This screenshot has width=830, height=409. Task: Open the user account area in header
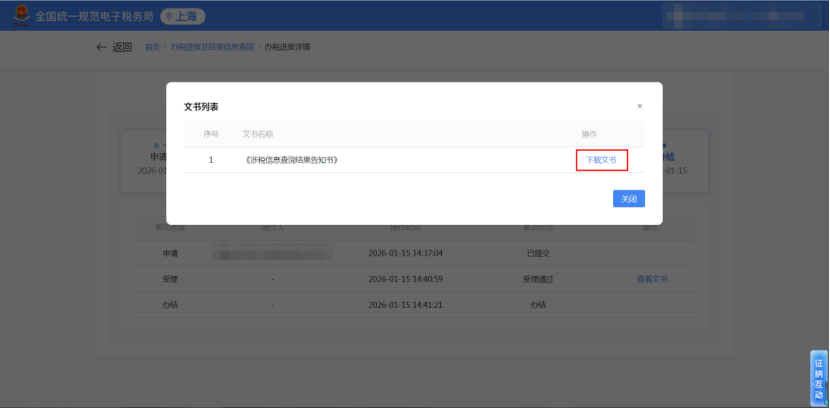(739, 17)
